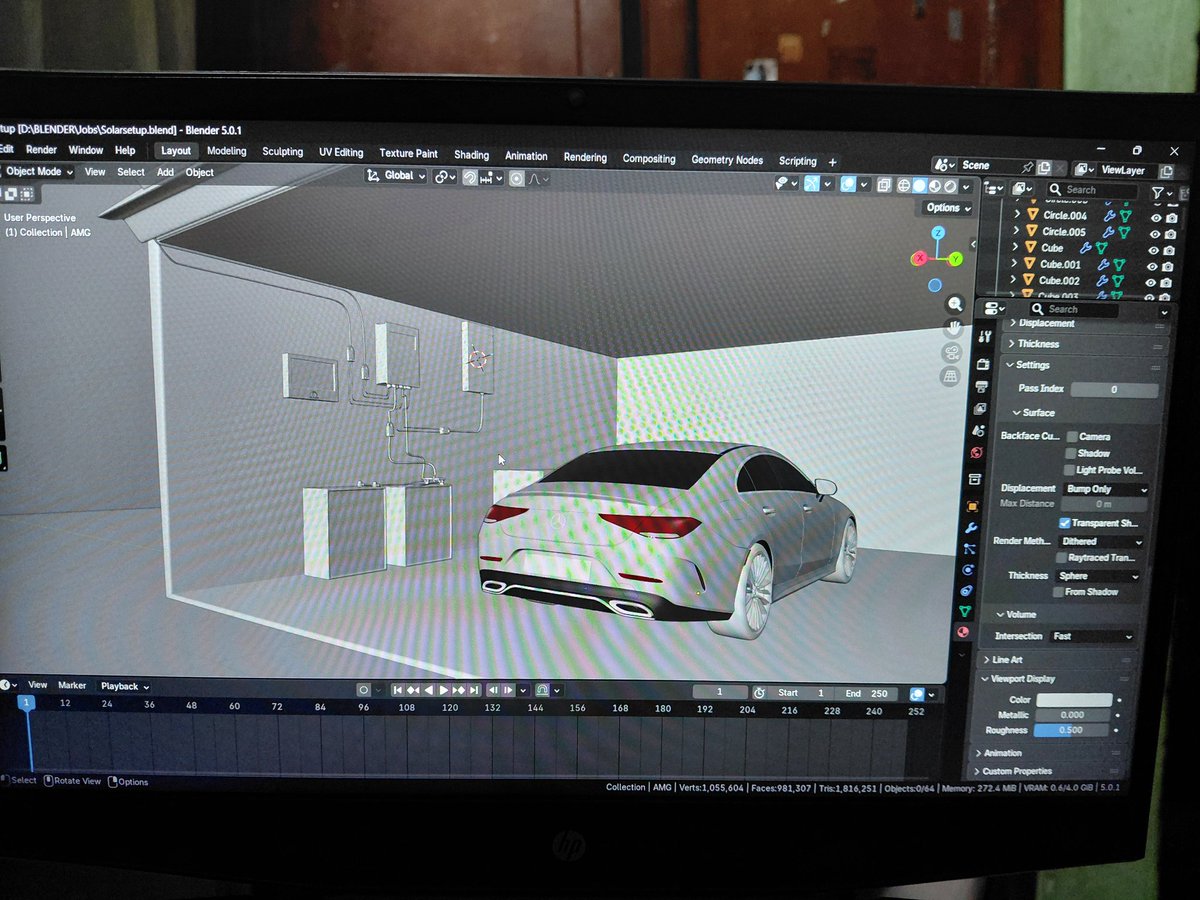Enable Light Probe Volume culling checkbox
This screenshot has width=1200, height=900.
(1070, 470)
